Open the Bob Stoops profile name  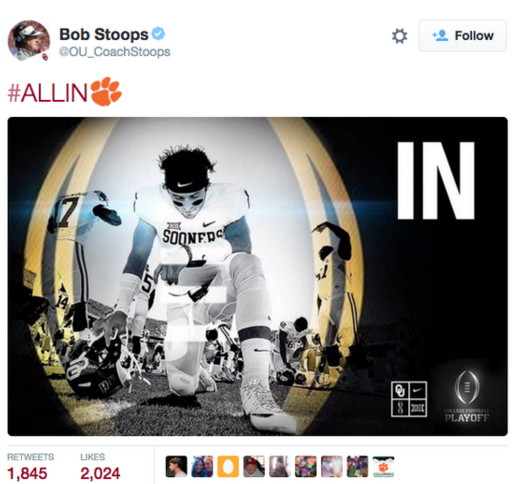click(104, 34)
